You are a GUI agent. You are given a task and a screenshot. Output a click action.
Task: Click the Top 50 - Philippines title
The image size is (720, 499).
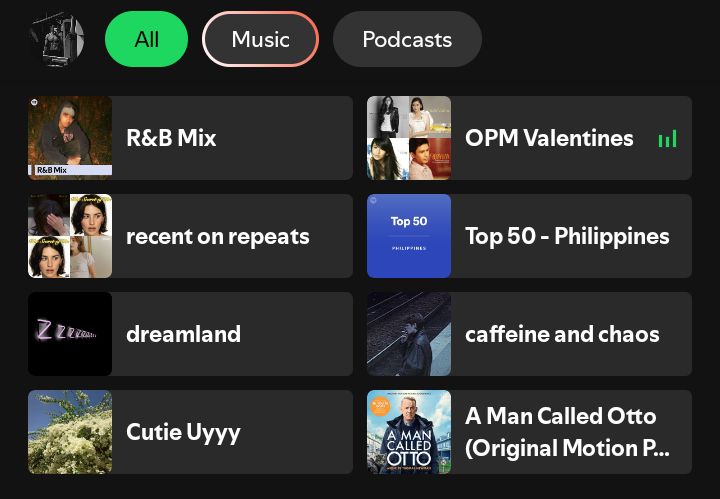point(567,236)
